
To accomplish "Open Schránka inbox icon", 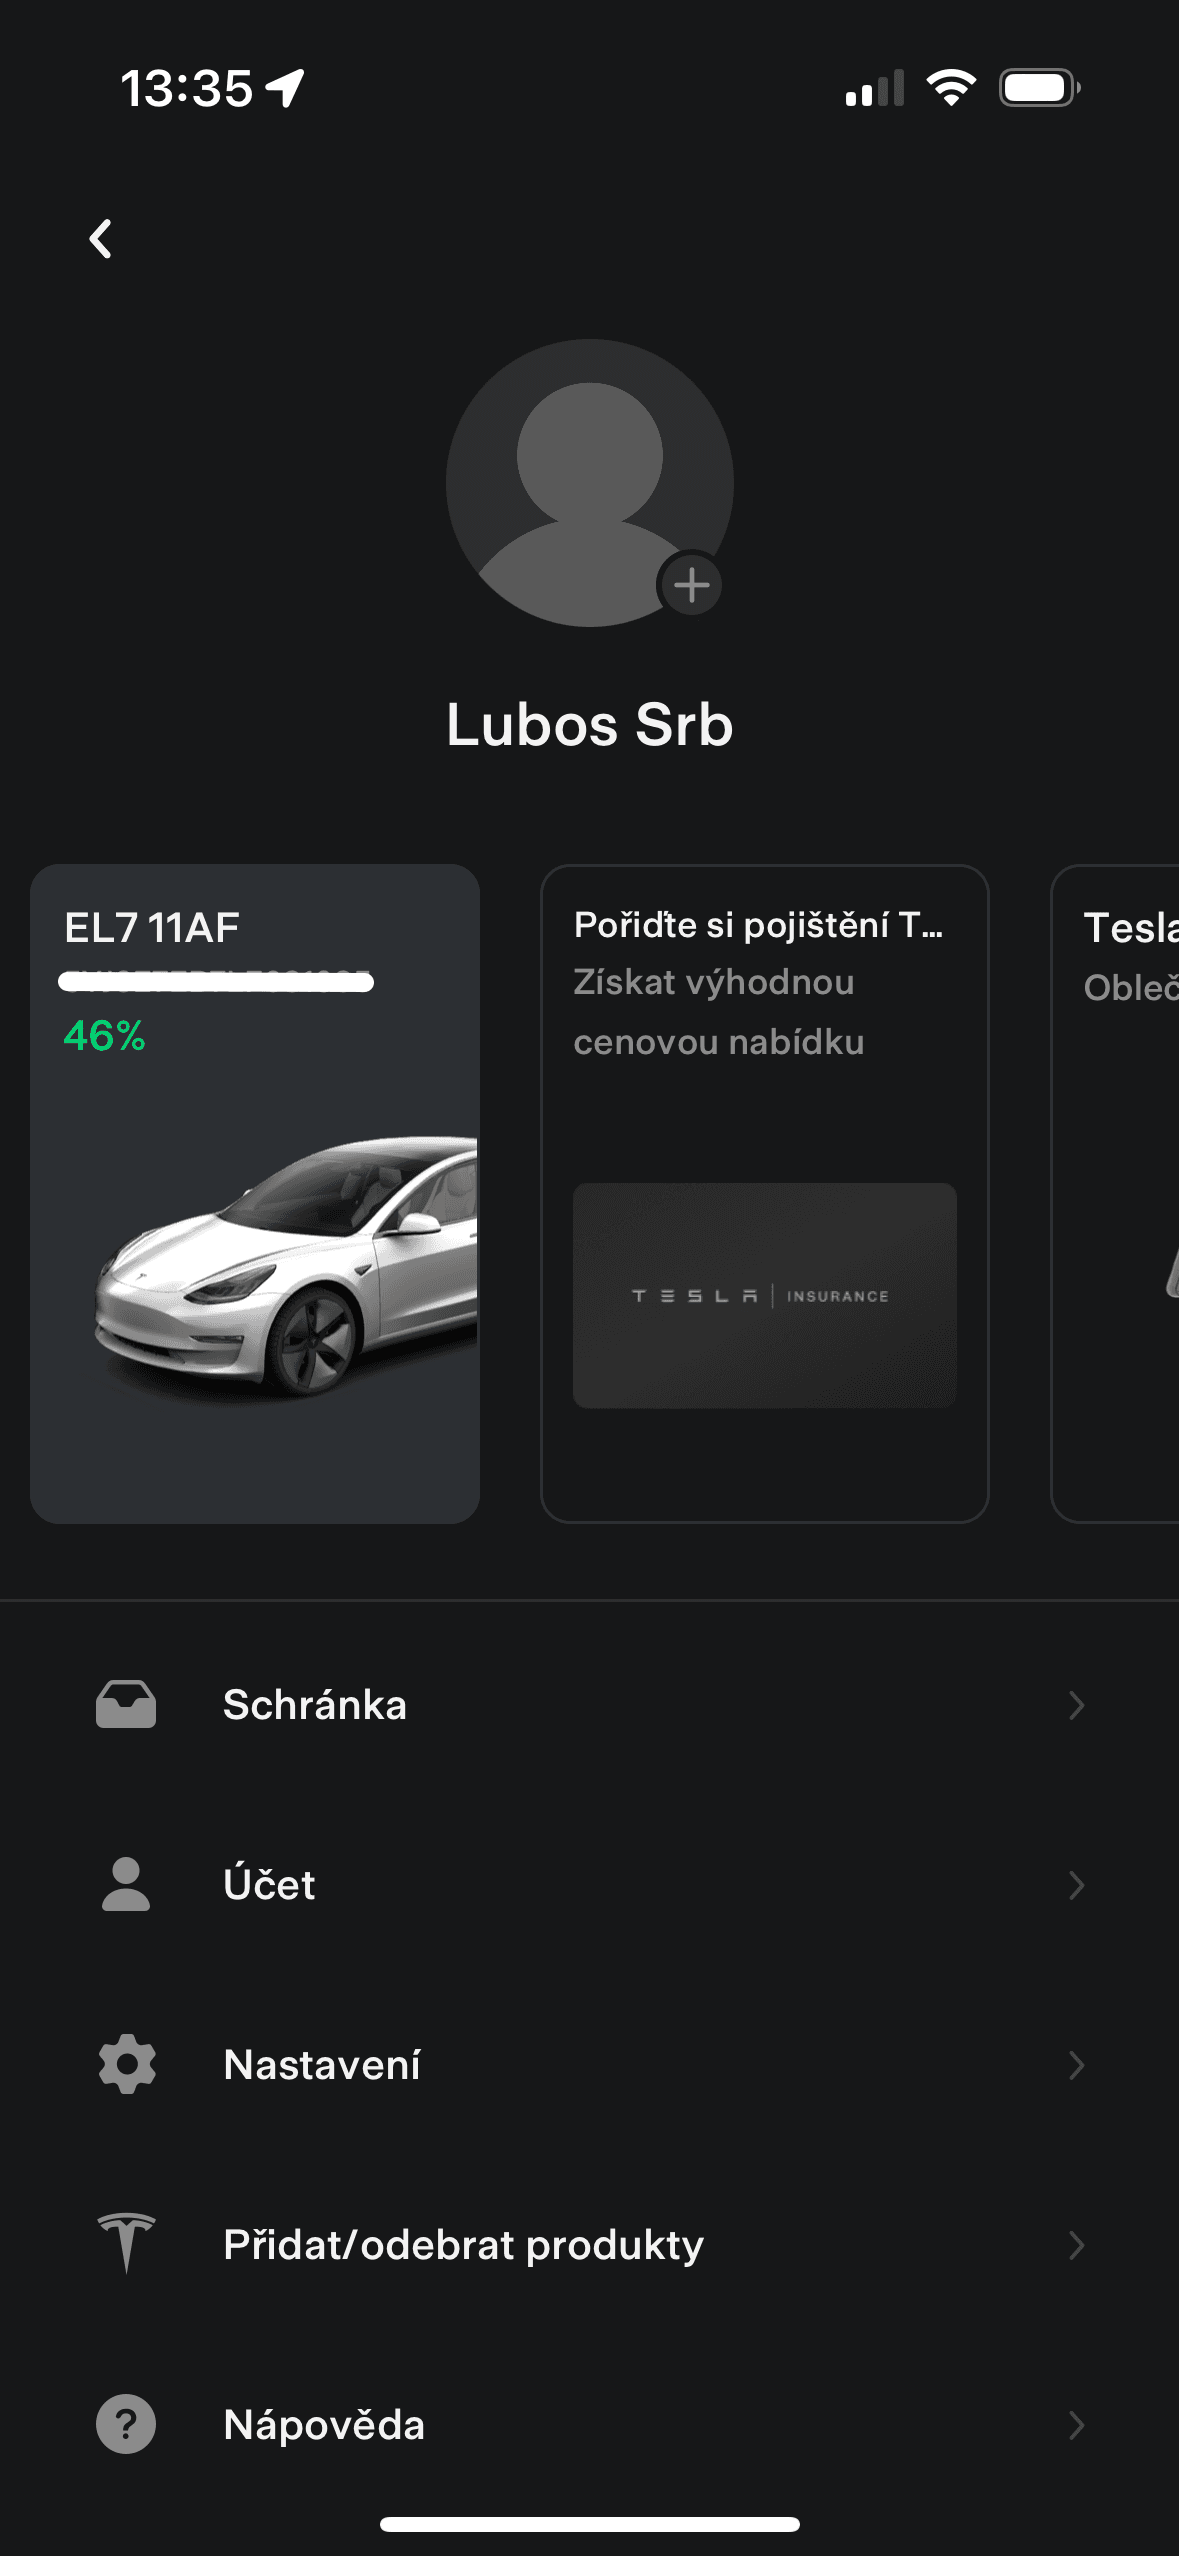I will [x=124, y=1704].
